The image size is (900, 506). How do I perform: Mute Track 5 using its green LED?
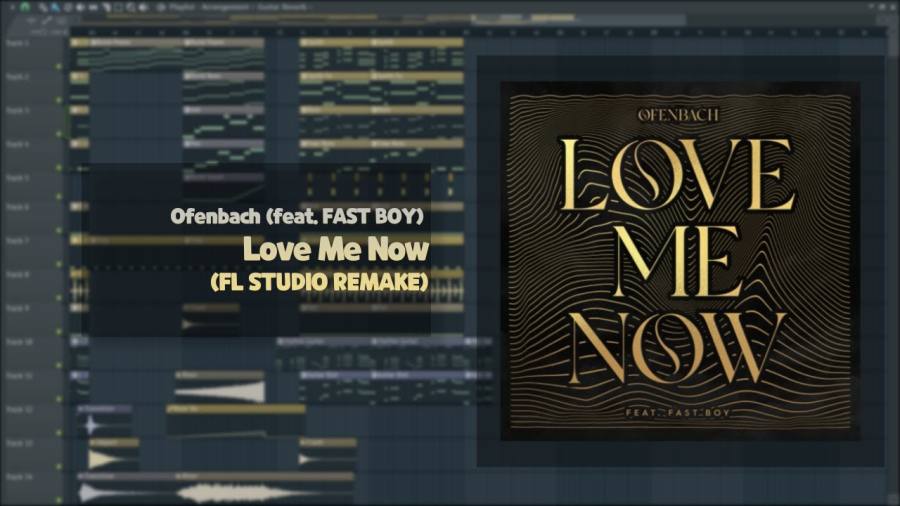pos(59,196)
